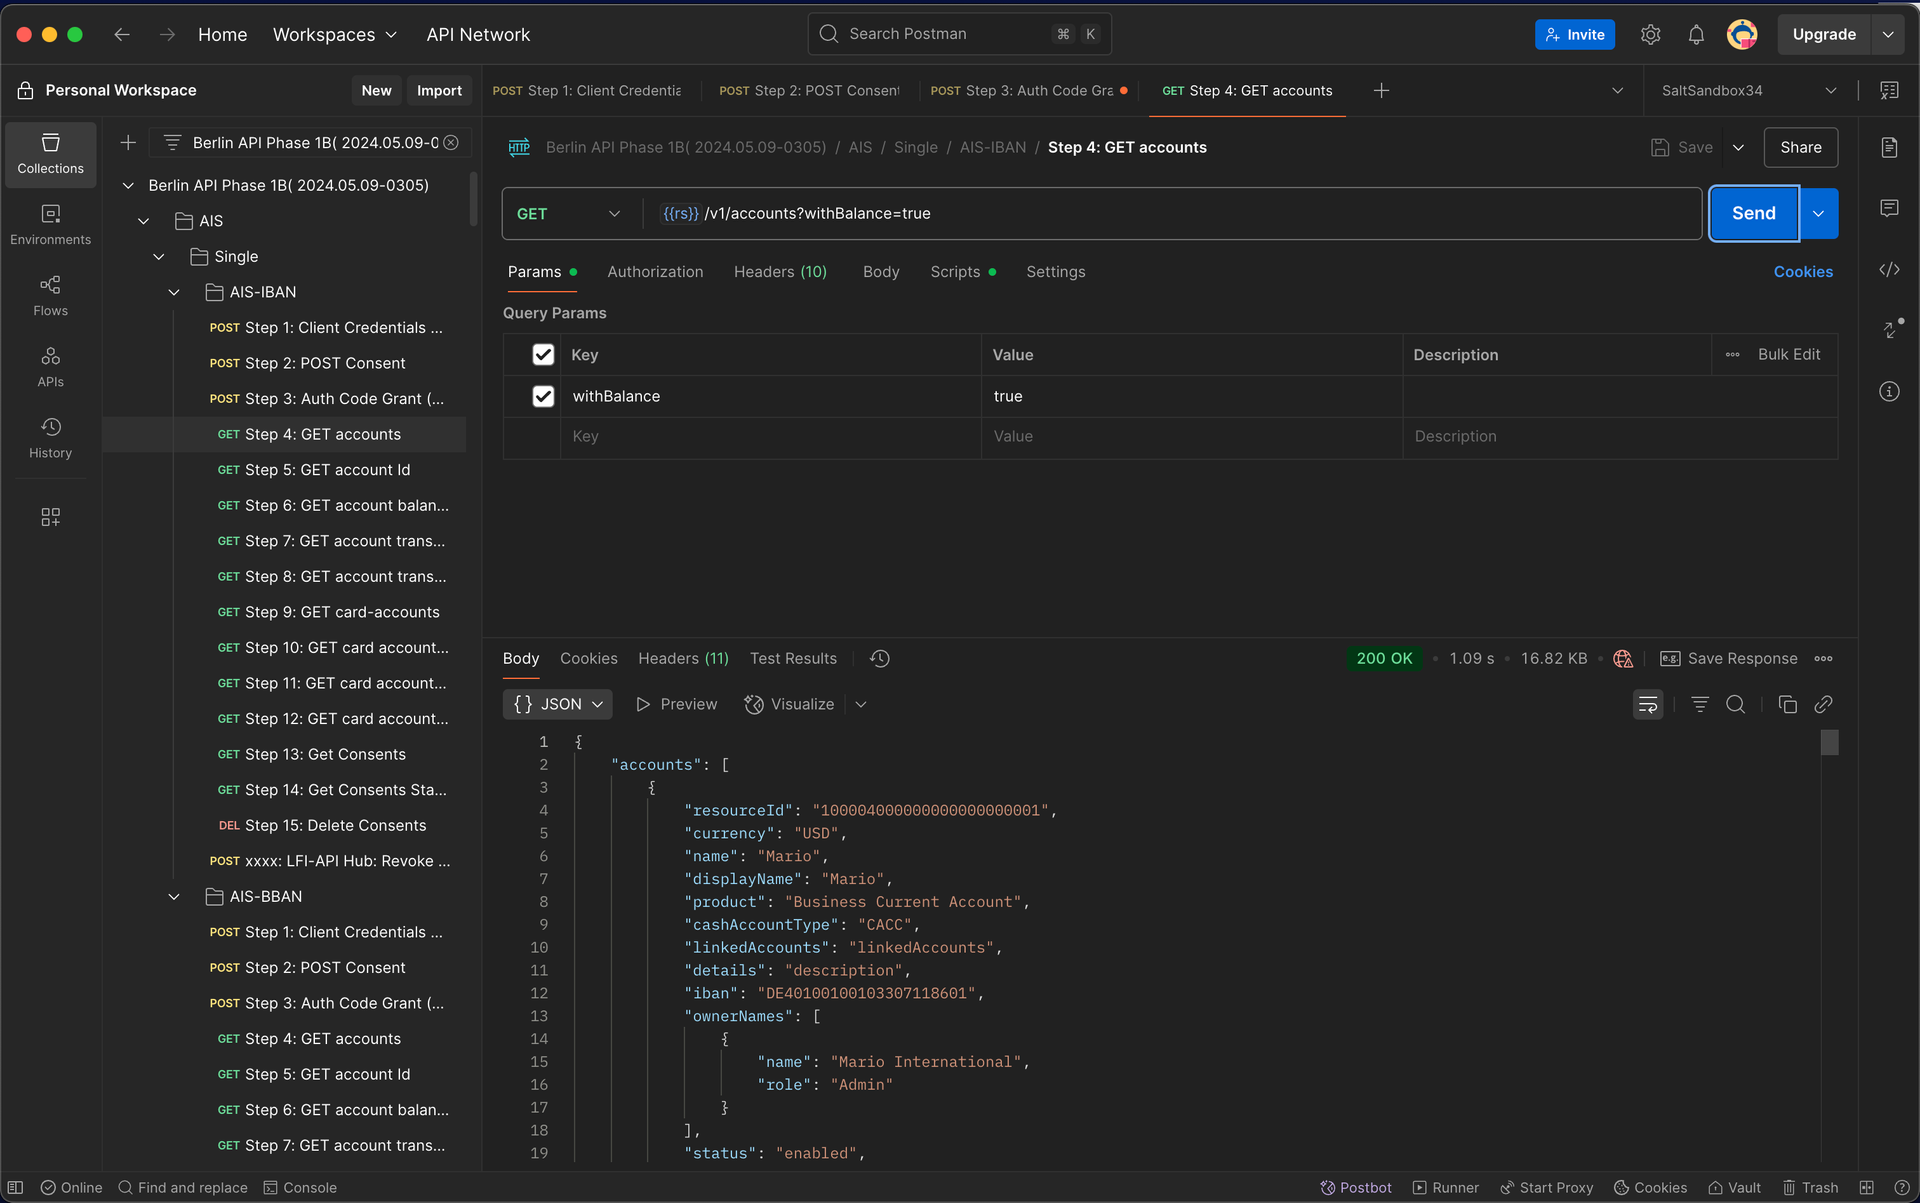
Task: Open the SaltSandbox34 environment selector
Action: pyautogui.click(x=1749, y=90)
